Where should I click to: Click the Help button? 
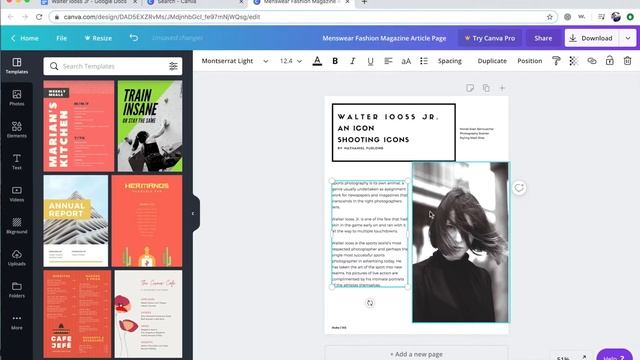click(615, 355)
